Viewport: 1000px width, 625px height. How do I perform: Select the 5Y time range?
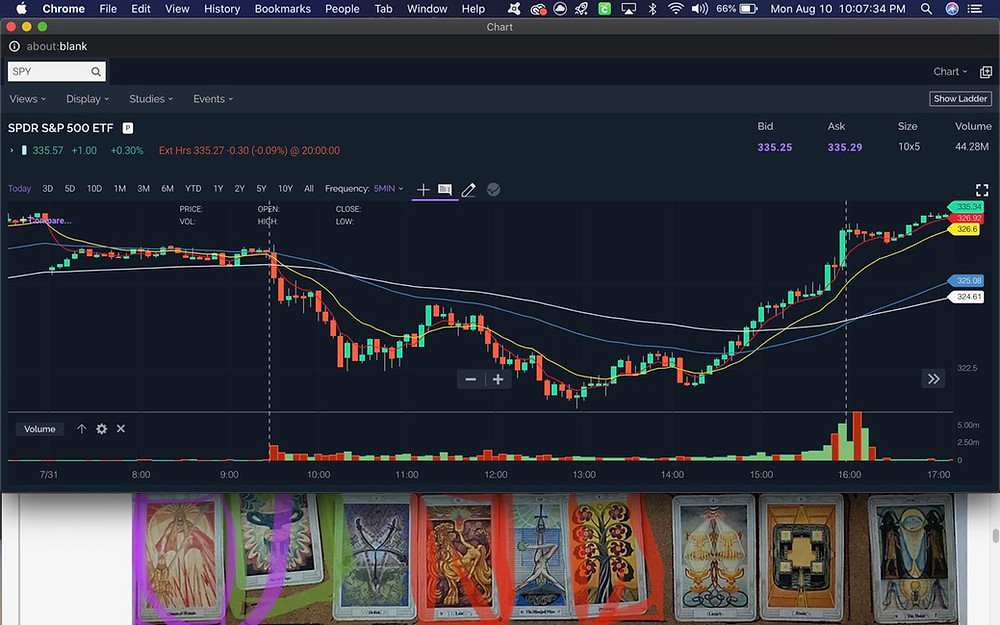(261, 189)
